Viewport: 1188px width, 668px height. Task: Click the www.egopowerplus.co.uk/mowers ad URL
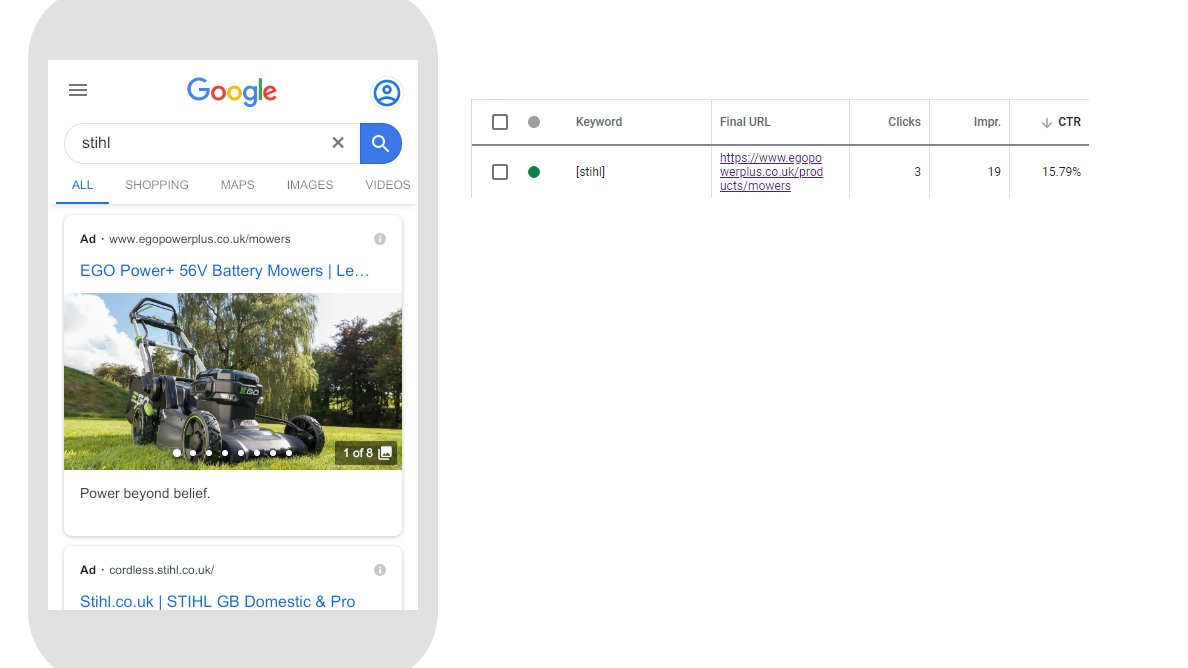[200, 239]
